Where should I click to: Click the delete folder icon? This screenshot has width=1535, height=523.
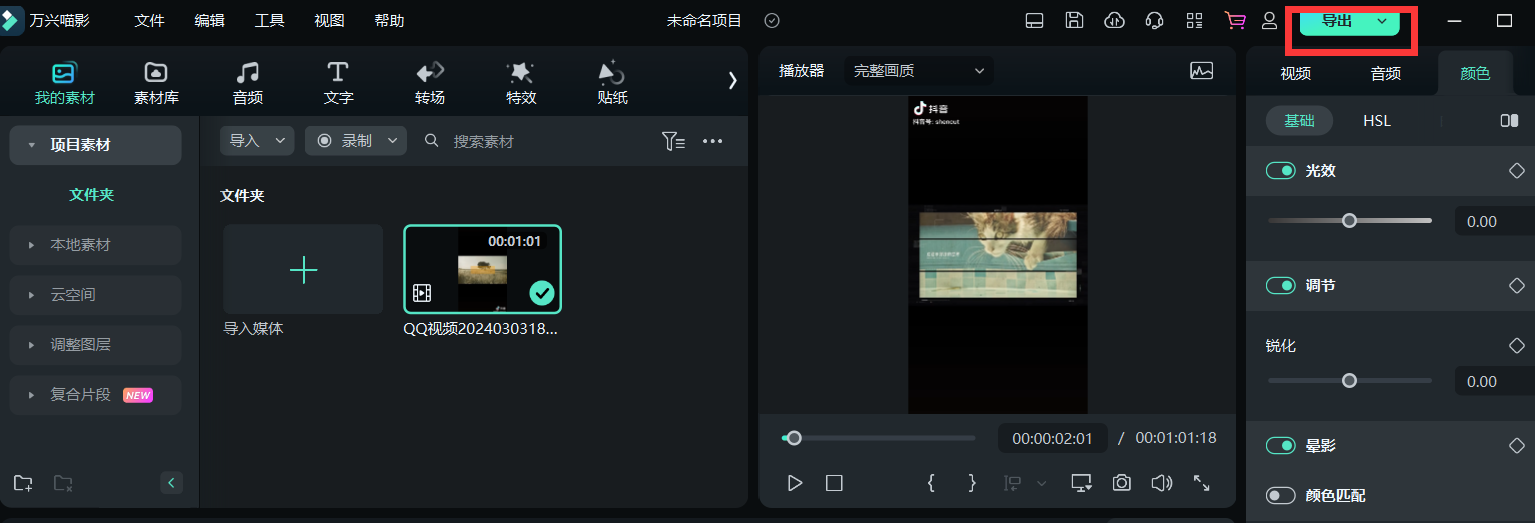click(x=63, y=484)
